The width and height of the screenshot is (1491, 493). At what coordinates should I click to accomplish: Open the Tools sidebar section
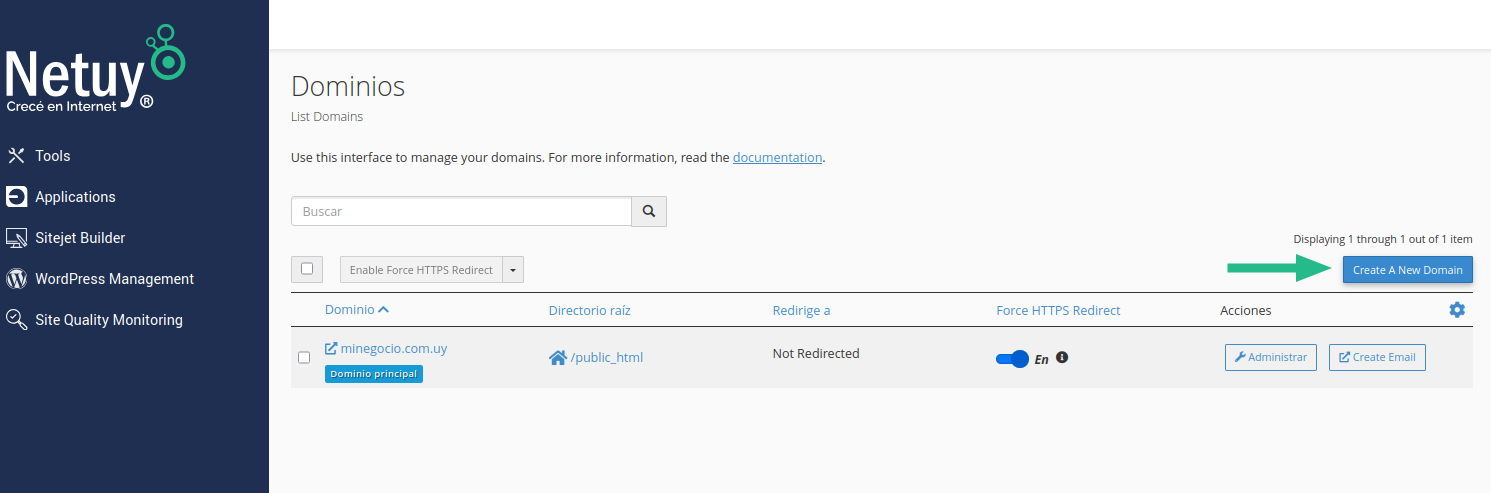pos(52,156)
